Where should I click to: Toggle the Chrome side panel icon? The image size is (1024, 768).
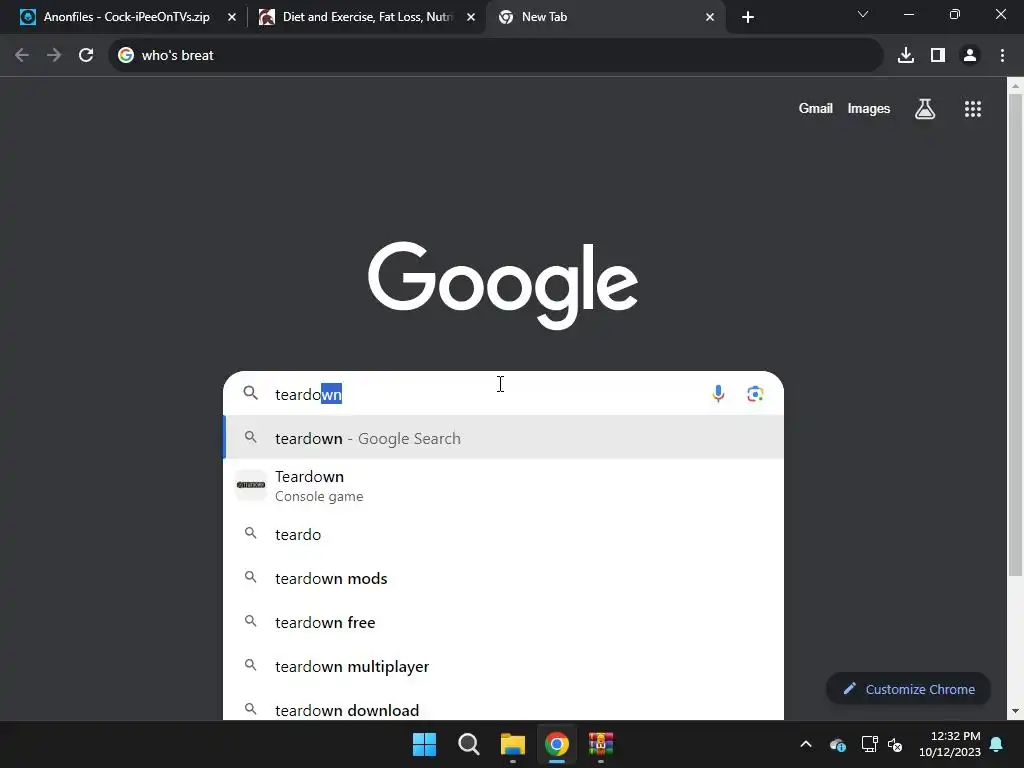click(x=938, y=56)
